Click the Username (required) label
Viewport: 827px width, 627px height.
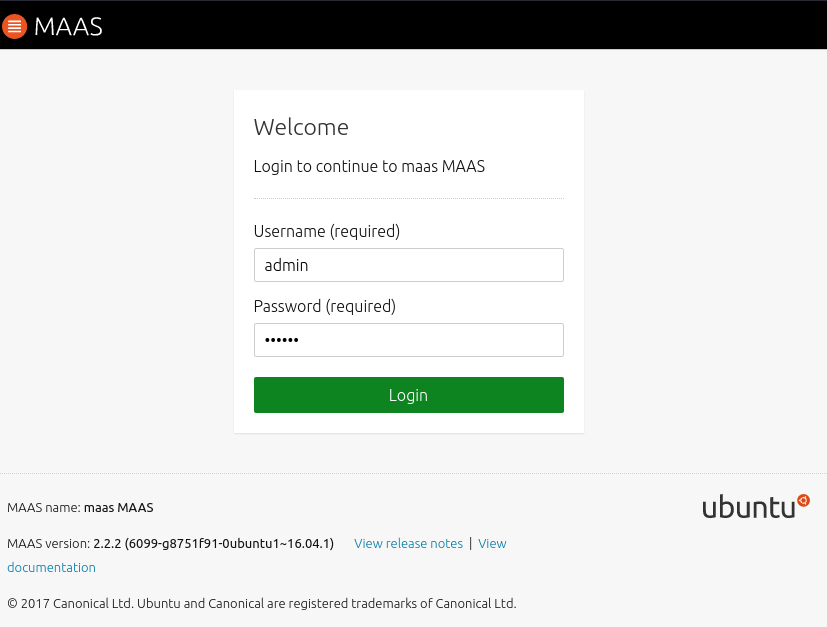(326, 231)
